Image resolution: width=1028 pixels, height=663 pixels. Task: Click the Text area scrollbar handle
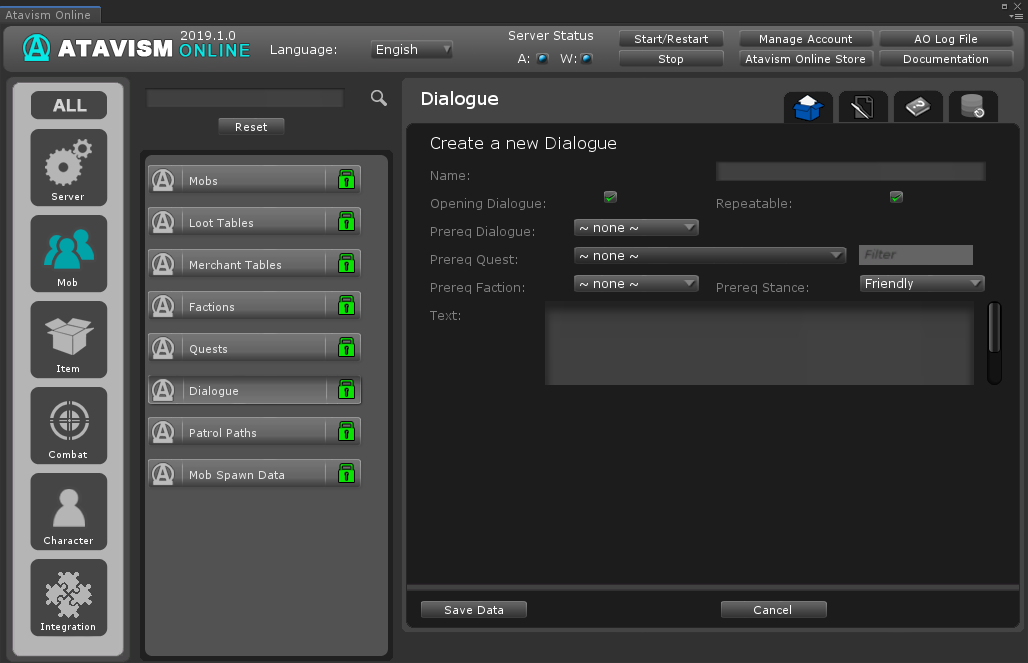994,328
